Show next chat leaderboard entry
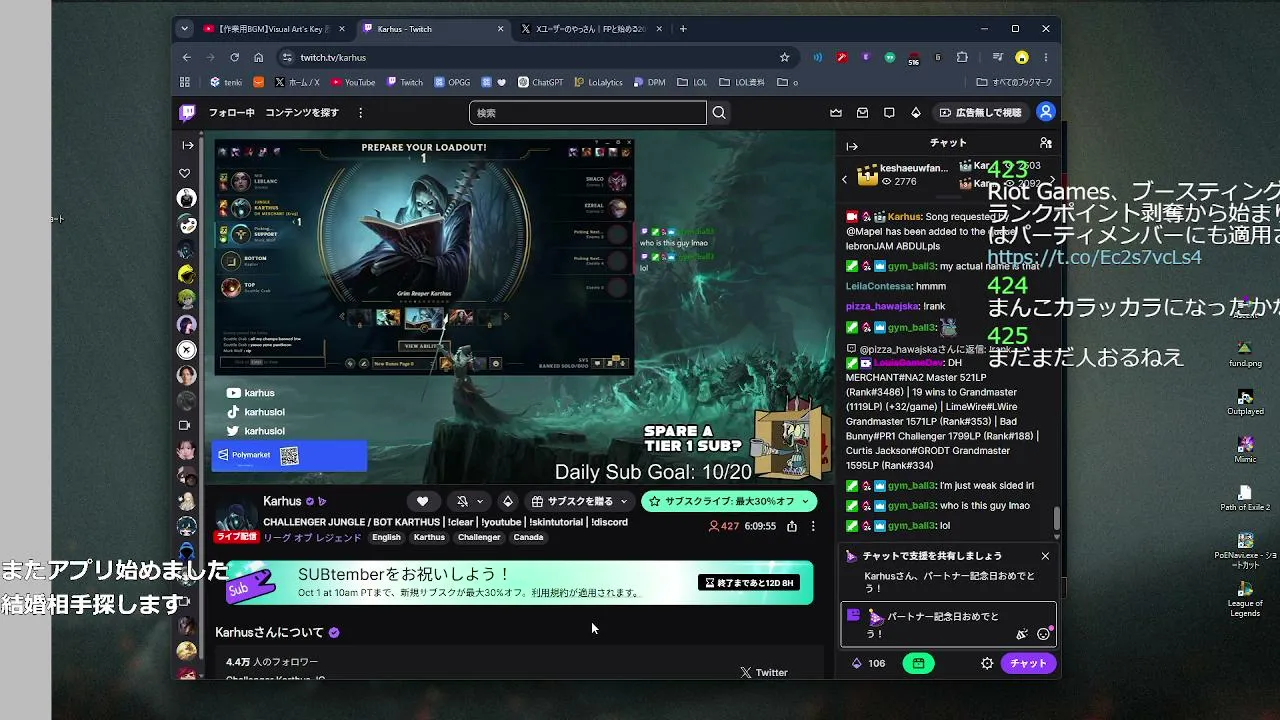This screenshot has width=1280, height=720. (x=1051, y=179)
